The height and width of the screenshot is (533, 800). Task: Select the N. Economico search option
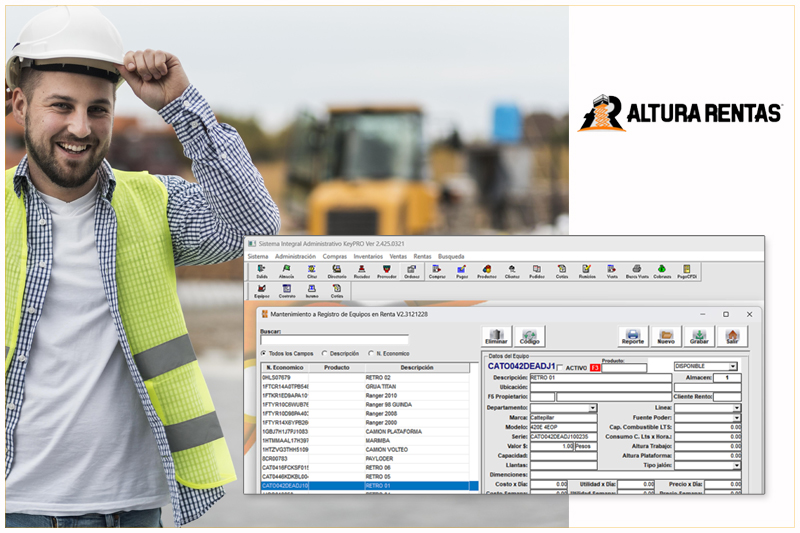click(371, 353)
